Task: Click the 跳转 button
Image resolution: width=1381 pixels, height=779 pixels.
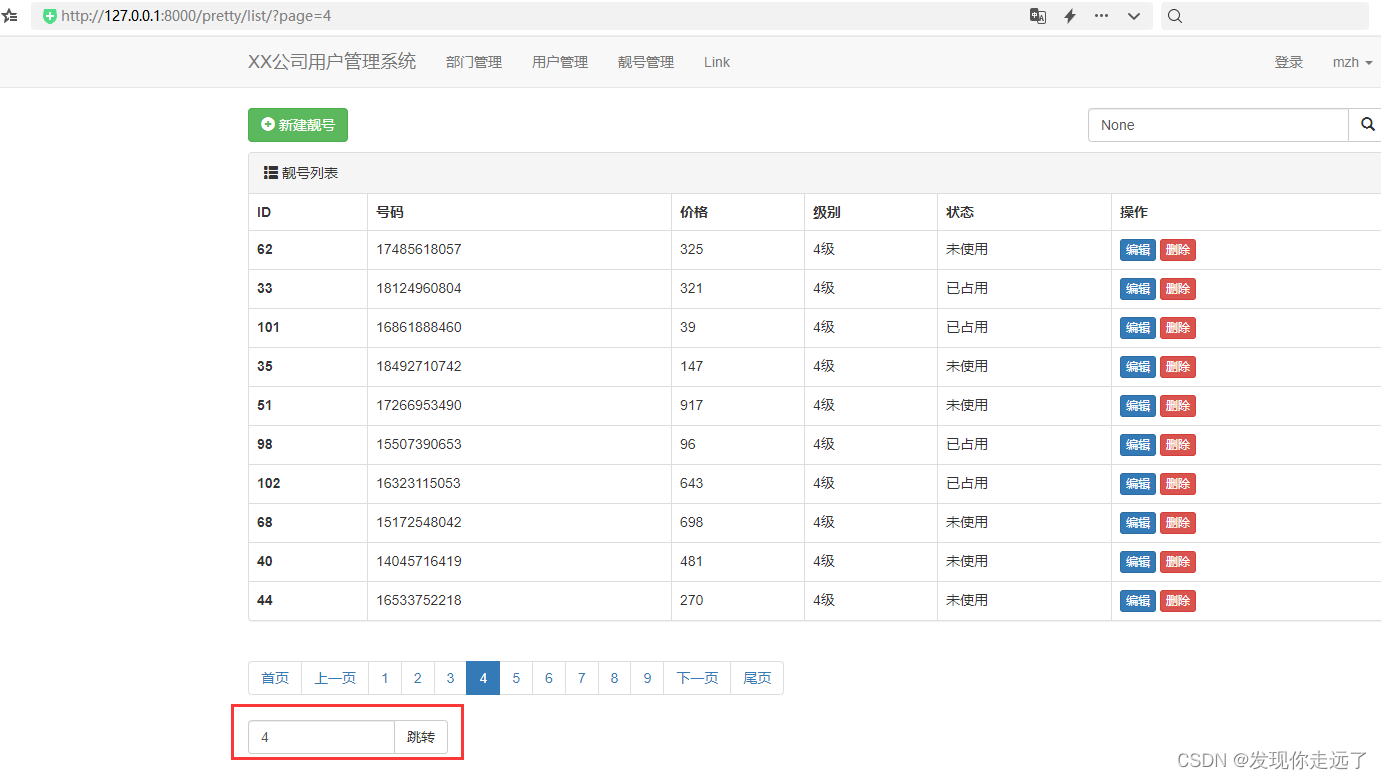Action: [x=421, y=737]
